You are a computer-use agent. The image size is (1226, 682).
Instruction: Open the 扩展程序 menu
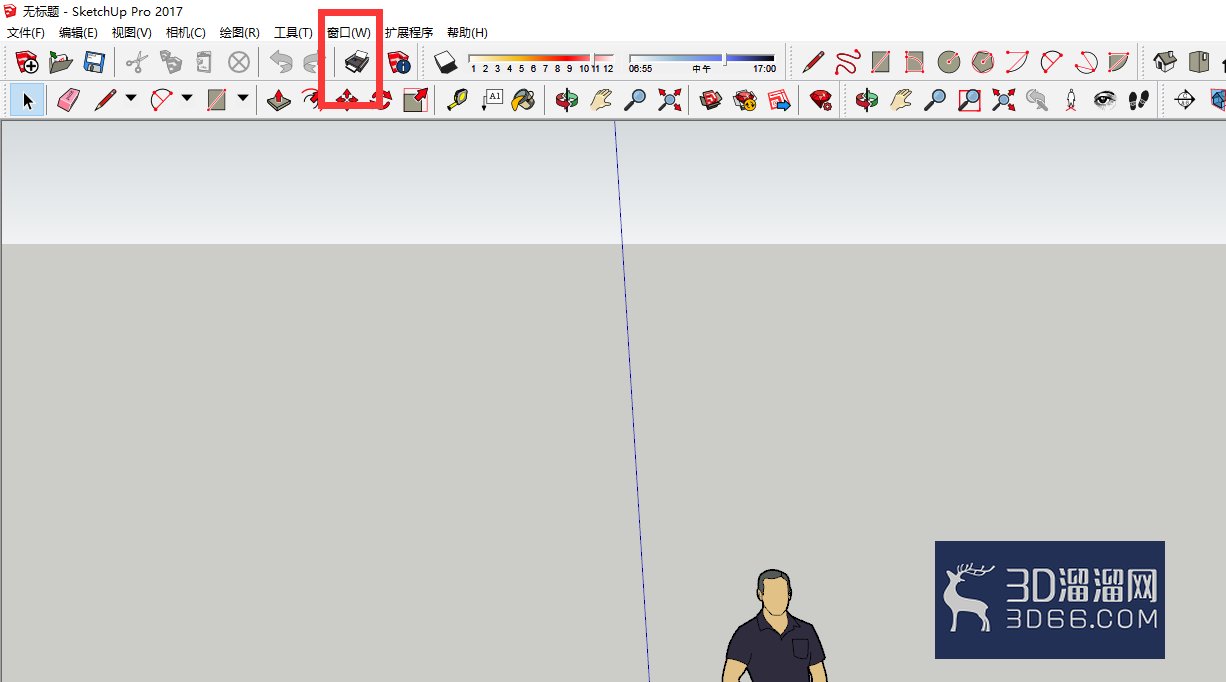[409, 33]
